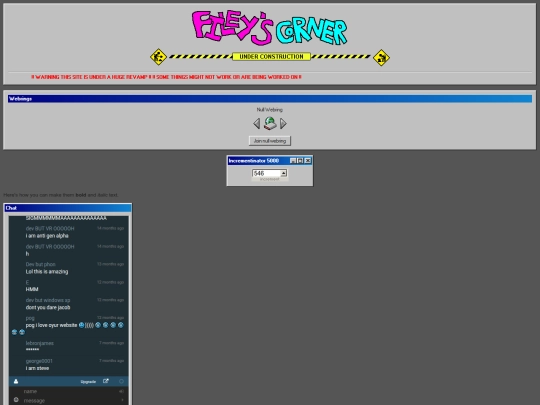The image size is (540, 405).
Task: Minimize the Incrementinator 5000 window
Action: click(293, 160)
